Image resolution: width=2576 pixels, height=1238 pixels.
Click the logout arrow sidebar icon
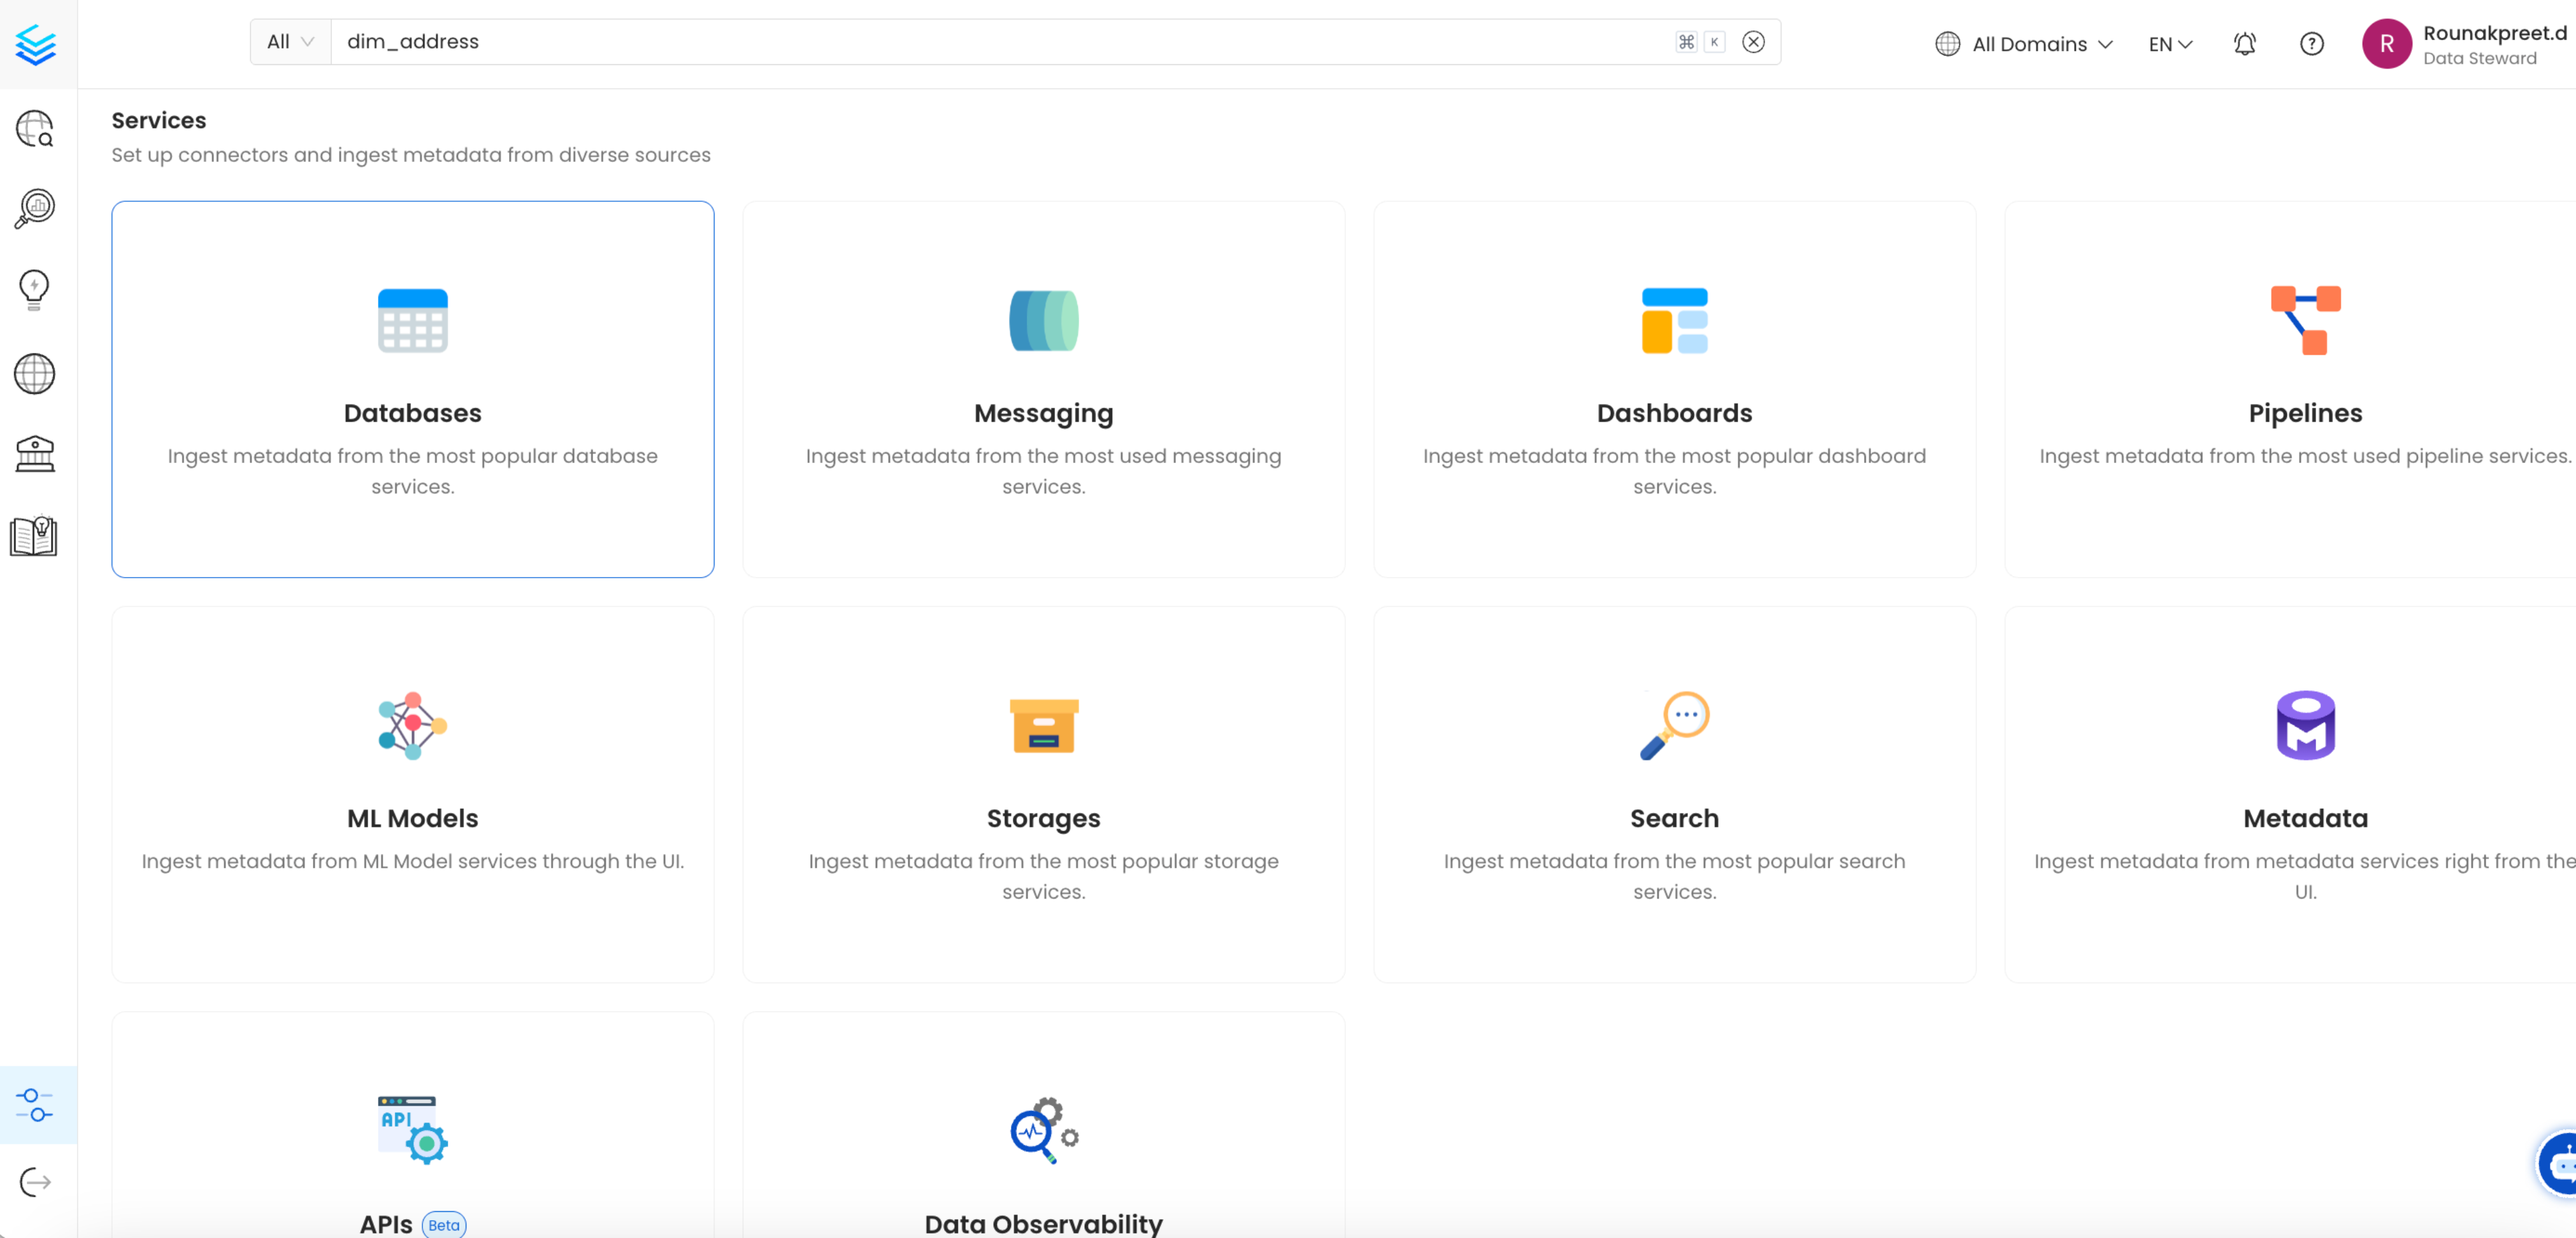click(x=35, y=1182)
